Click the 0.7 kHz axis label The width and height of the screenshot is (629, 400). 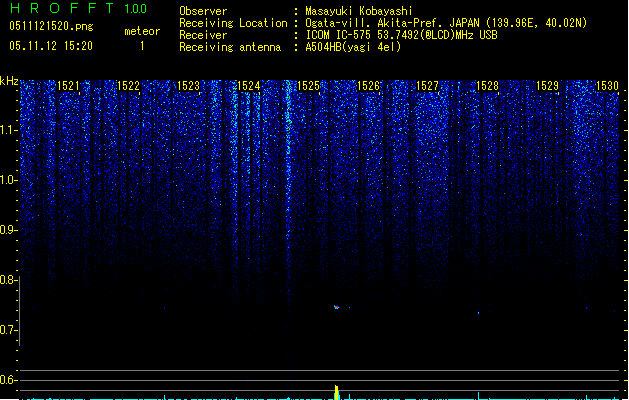click(x=8, y=330)
